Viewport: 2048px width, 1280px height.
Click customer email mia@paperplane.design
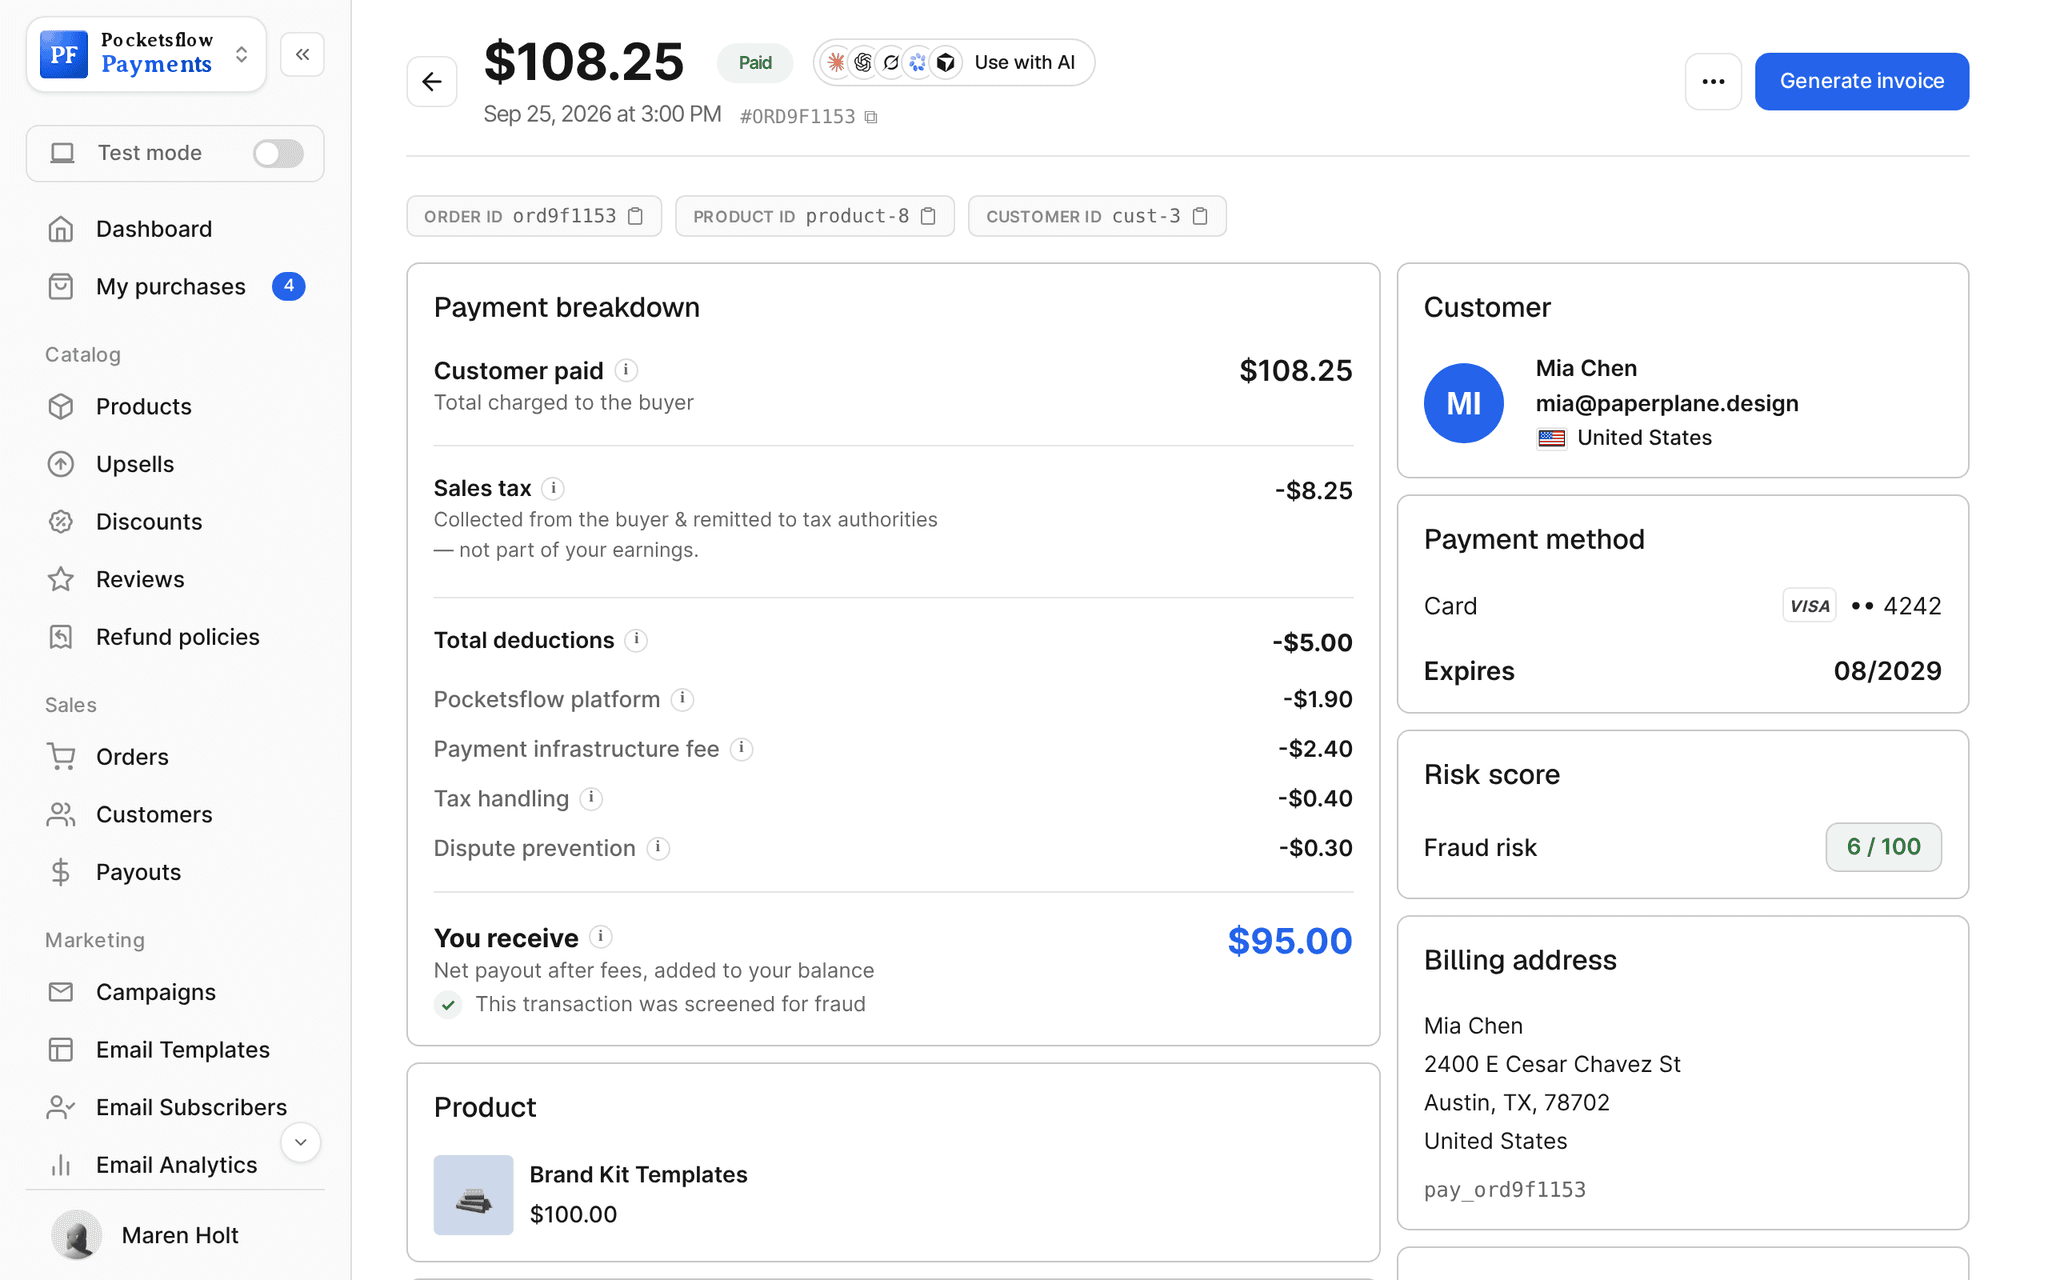point(1667,403)
